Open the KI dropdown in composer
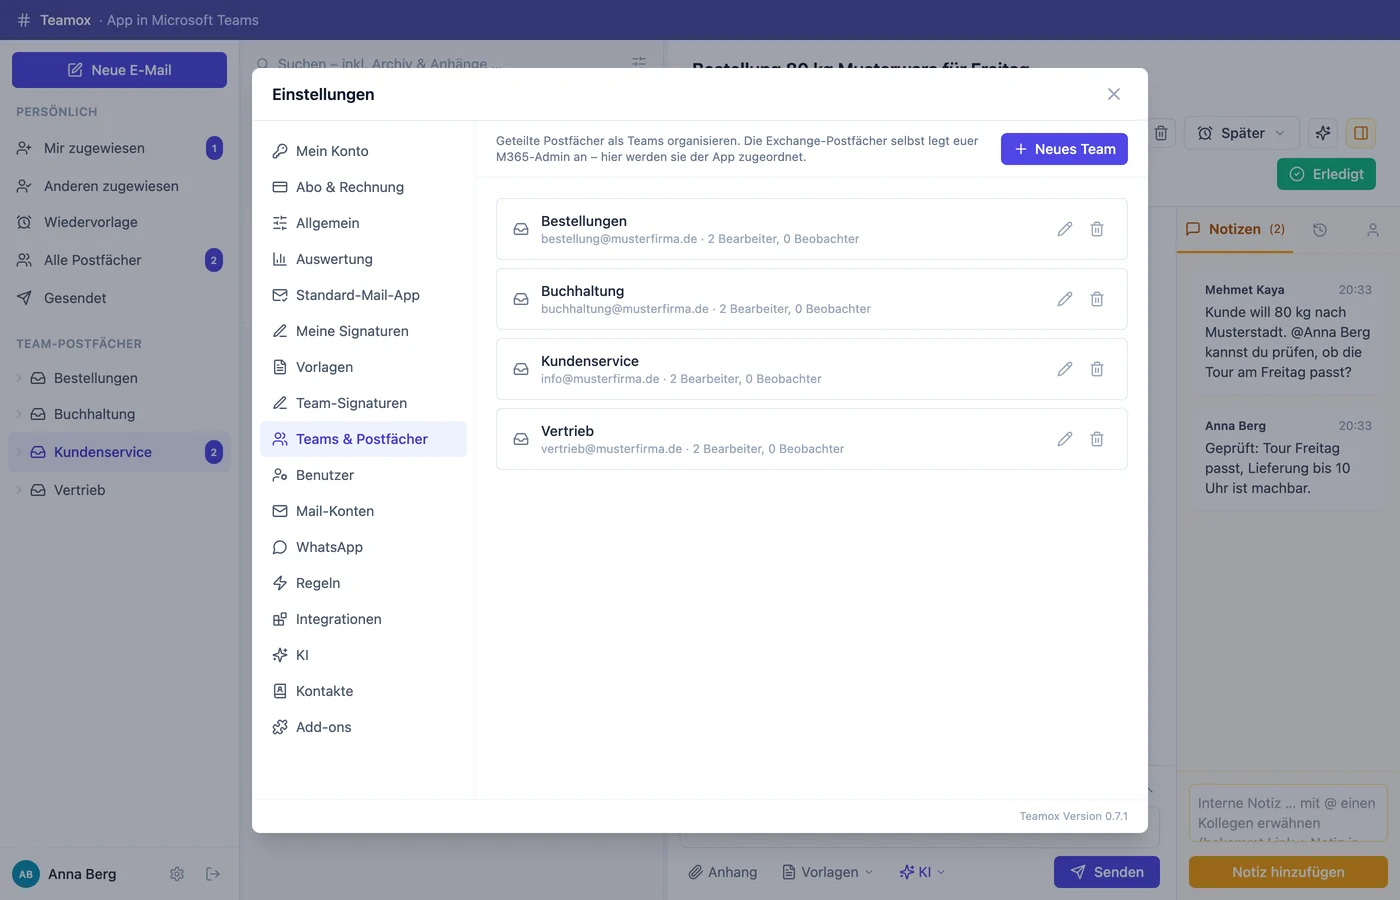1400x900 pixels. click(x=922, y=872)
